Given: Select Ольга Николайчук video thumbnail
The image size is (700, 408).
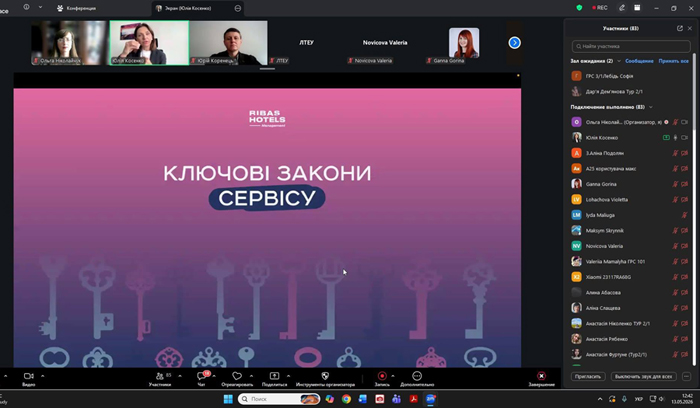Looking at the screenshot, I should [x=70, y=43].
